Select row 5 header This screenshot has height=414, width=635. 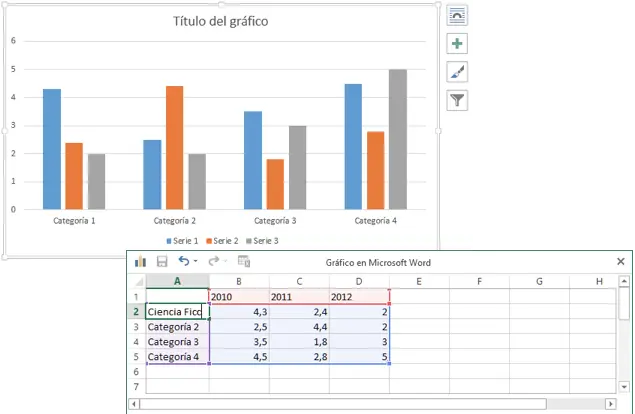(137, 356)
